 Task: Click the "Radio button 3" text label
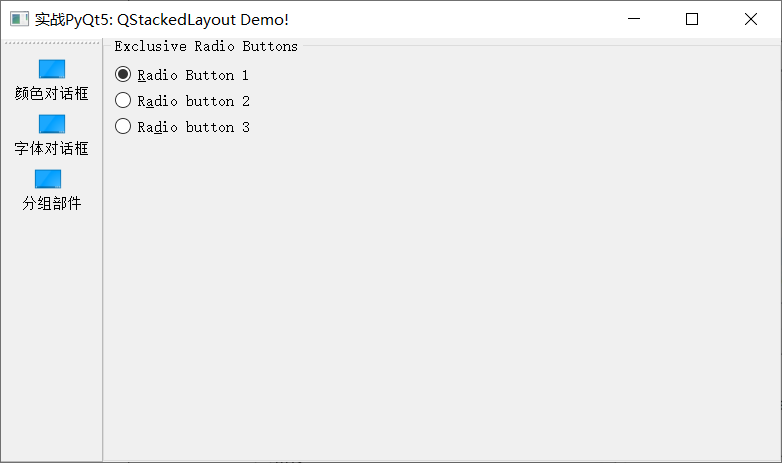coord(194,127)
